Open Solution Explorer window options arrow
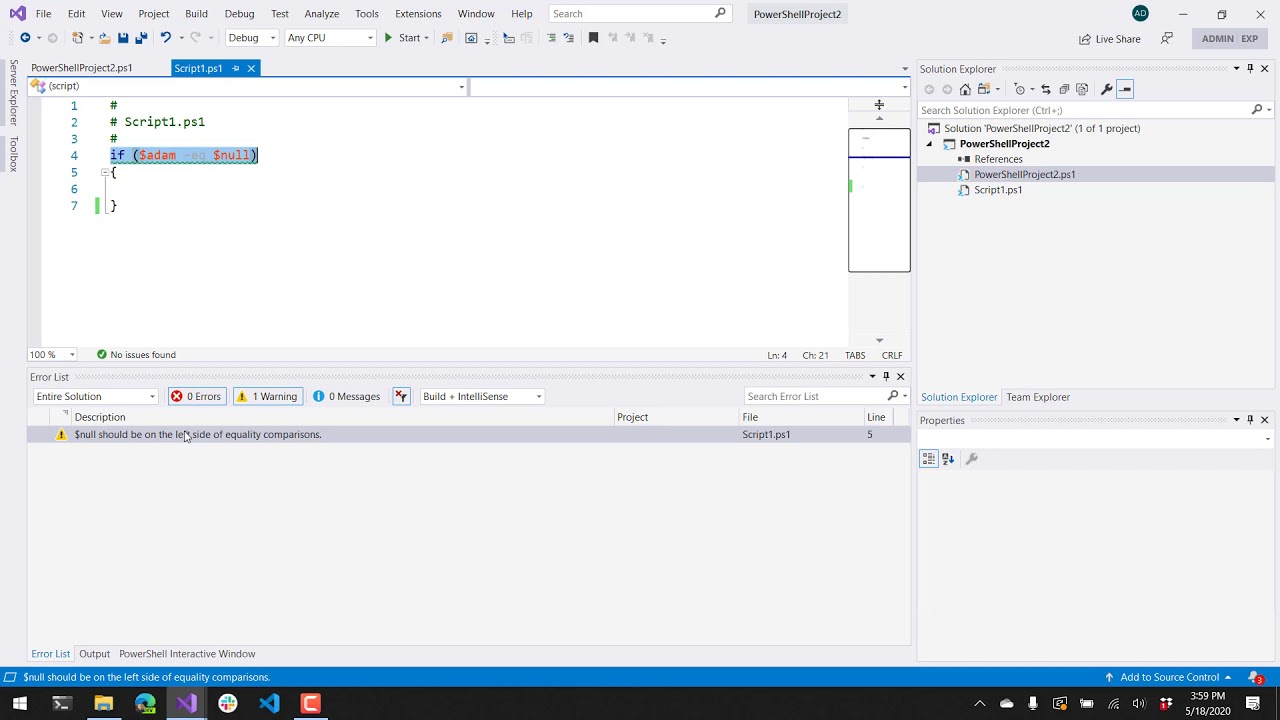The image size is (1280, 720). pos(1236,69)
